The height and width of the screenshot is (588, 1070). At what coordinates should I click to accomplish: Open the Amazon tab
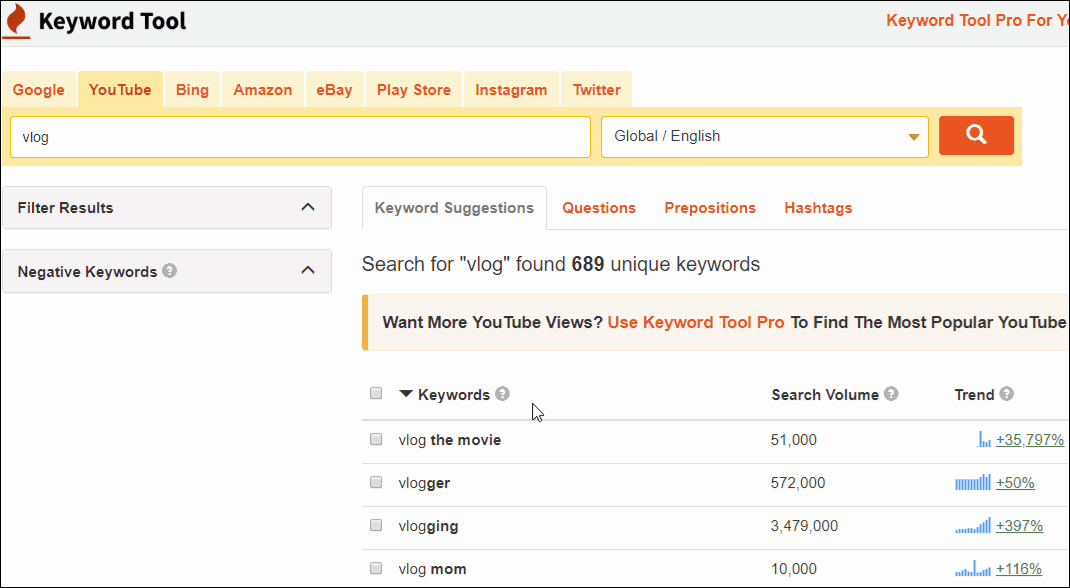pyautogui.click(x=263, y=89)
